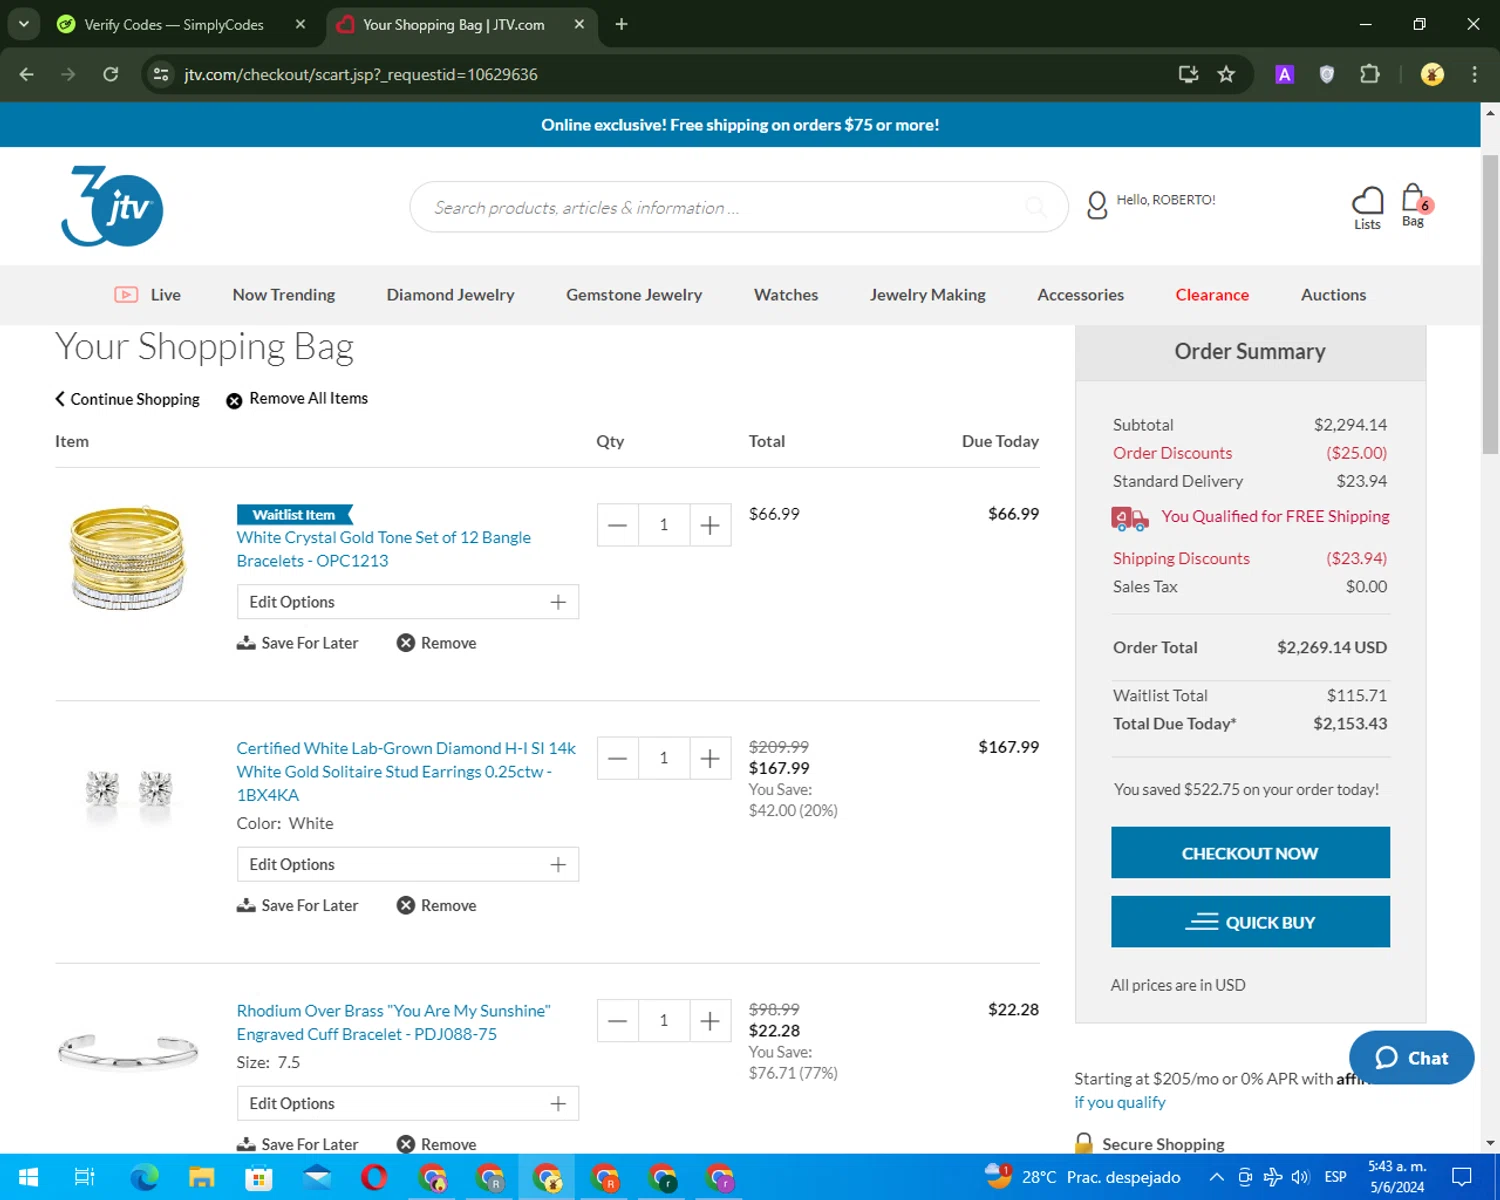
Task: Open Gemstone Jewelry menu
Action: (634, 295)
